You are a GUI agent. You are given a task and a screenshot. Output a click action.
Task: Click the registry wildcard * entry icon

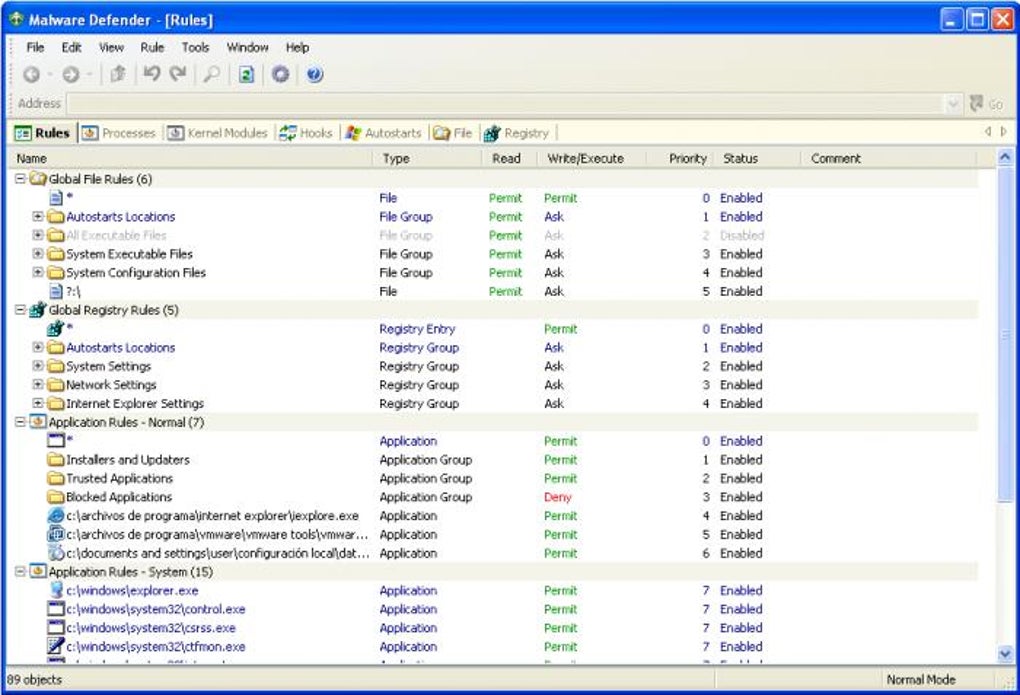(x=56, y=329)
